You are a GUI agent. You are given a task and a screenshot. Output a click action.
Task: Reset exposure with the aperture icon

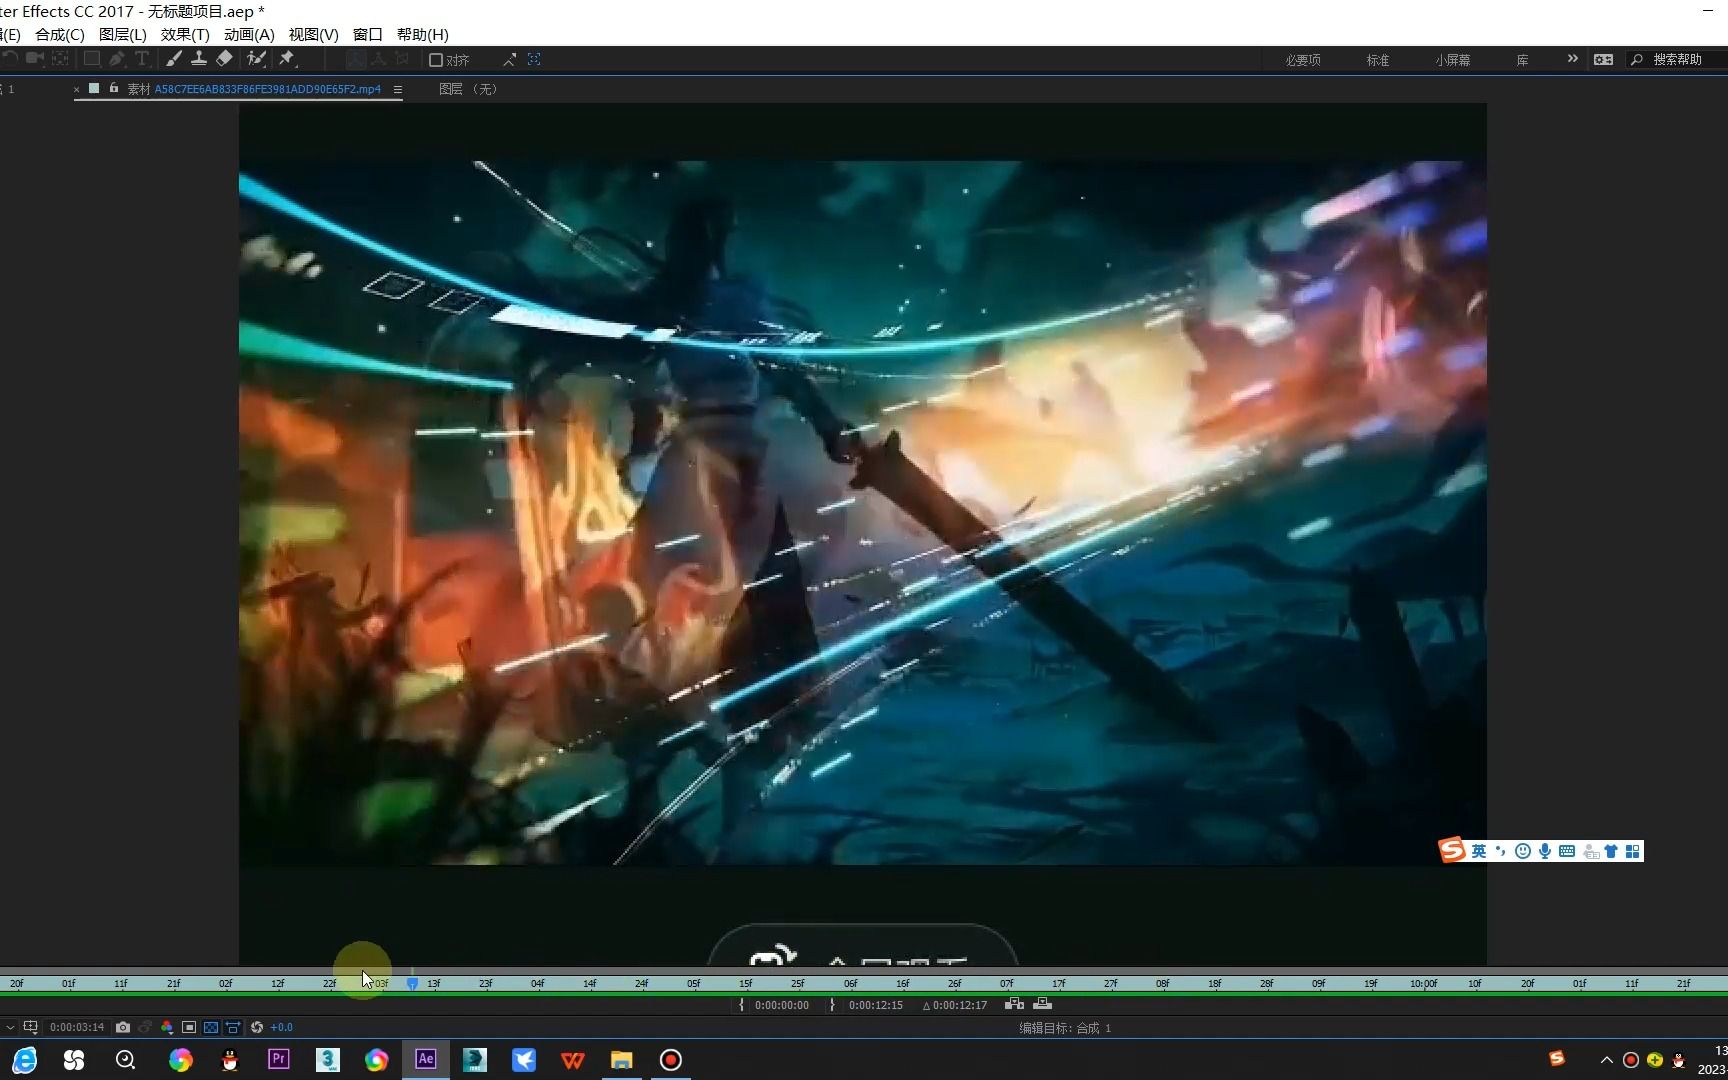coord(257,1027)
